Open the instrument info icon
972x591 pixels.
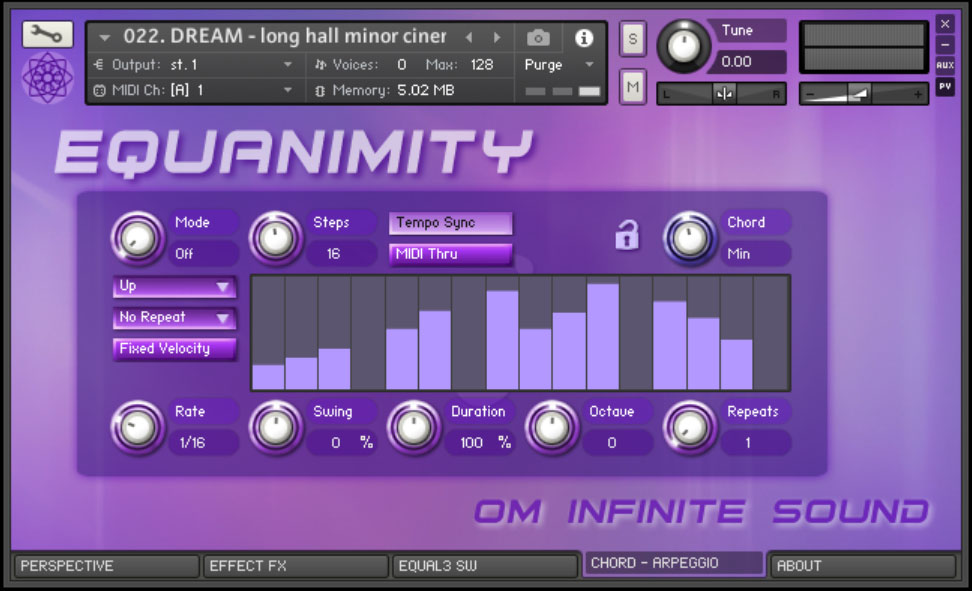click(583, 38)
